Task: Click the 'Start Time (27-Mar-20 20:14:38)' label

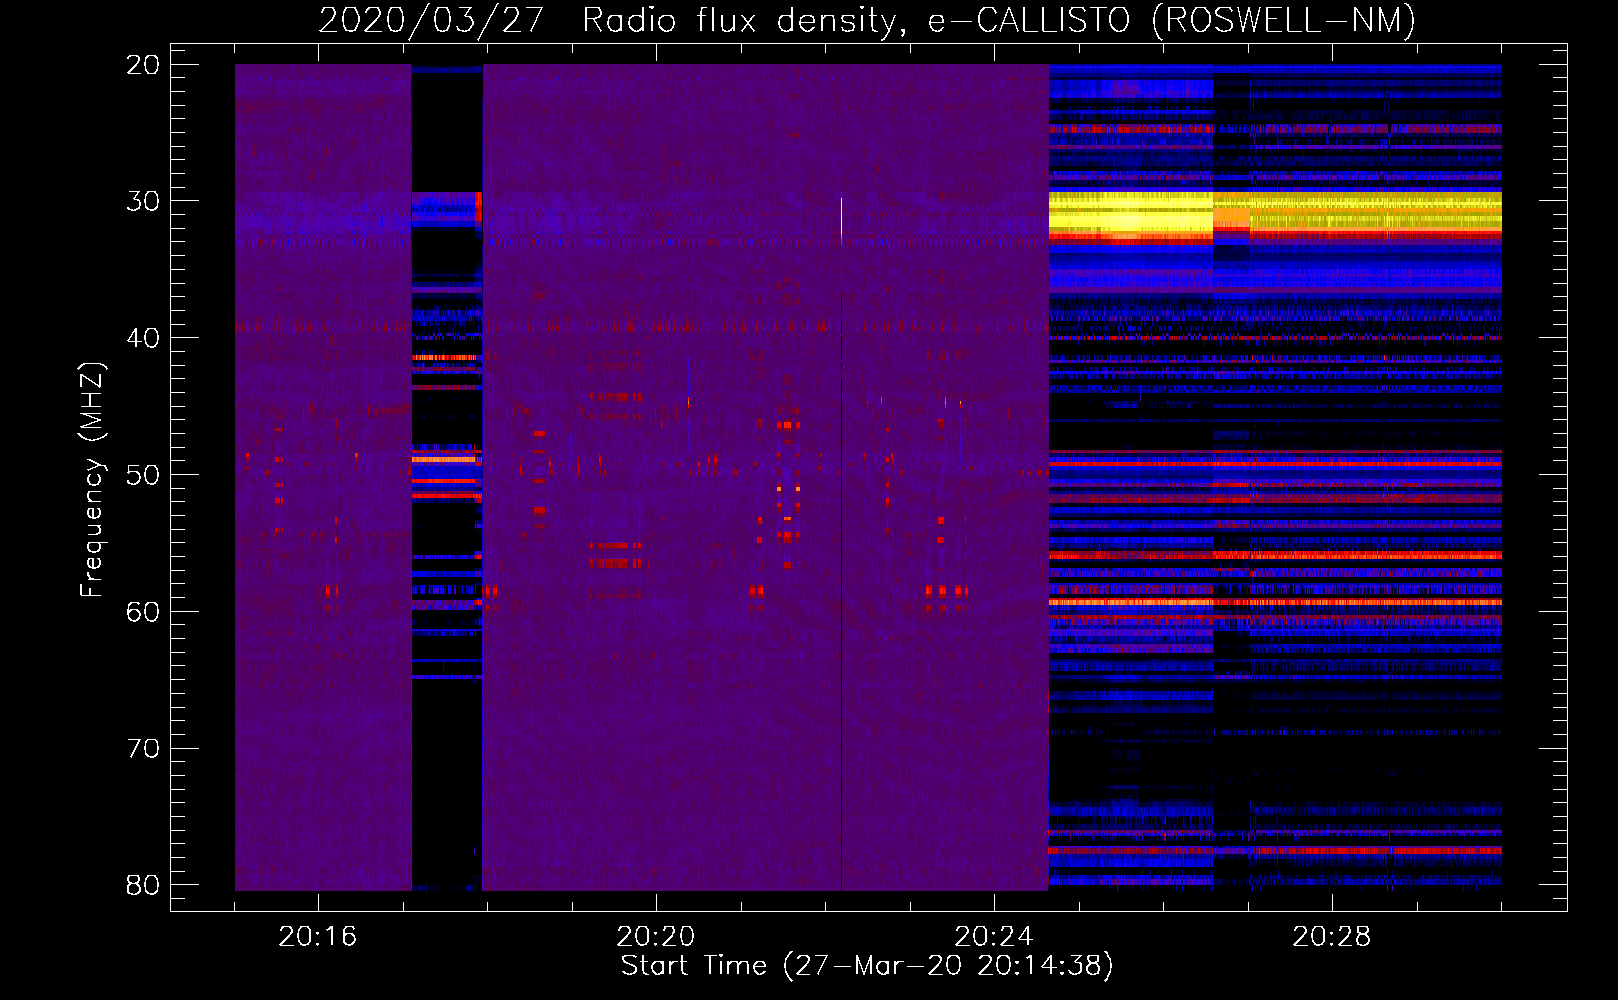Action: click(867, 966)
